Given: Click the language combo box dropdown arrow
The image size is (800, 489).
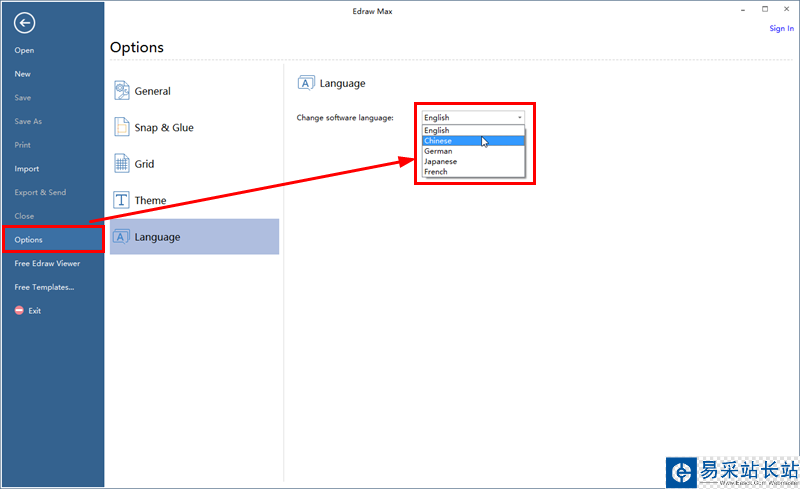Looking at the screenshot, I should [519, 117].
